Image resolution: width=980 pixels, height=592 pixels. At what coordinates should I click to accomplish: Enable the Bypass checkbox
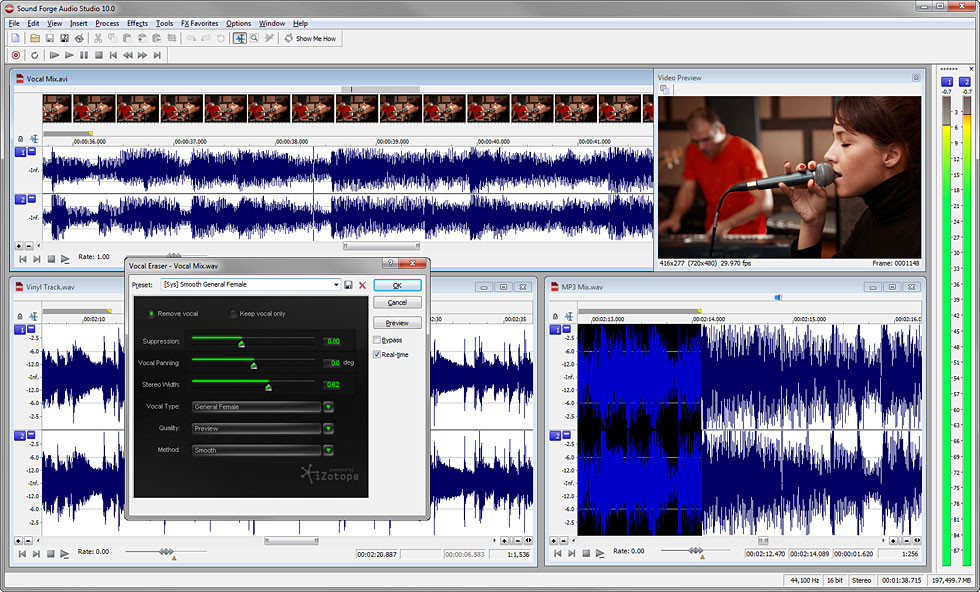(x=377, y=340)
